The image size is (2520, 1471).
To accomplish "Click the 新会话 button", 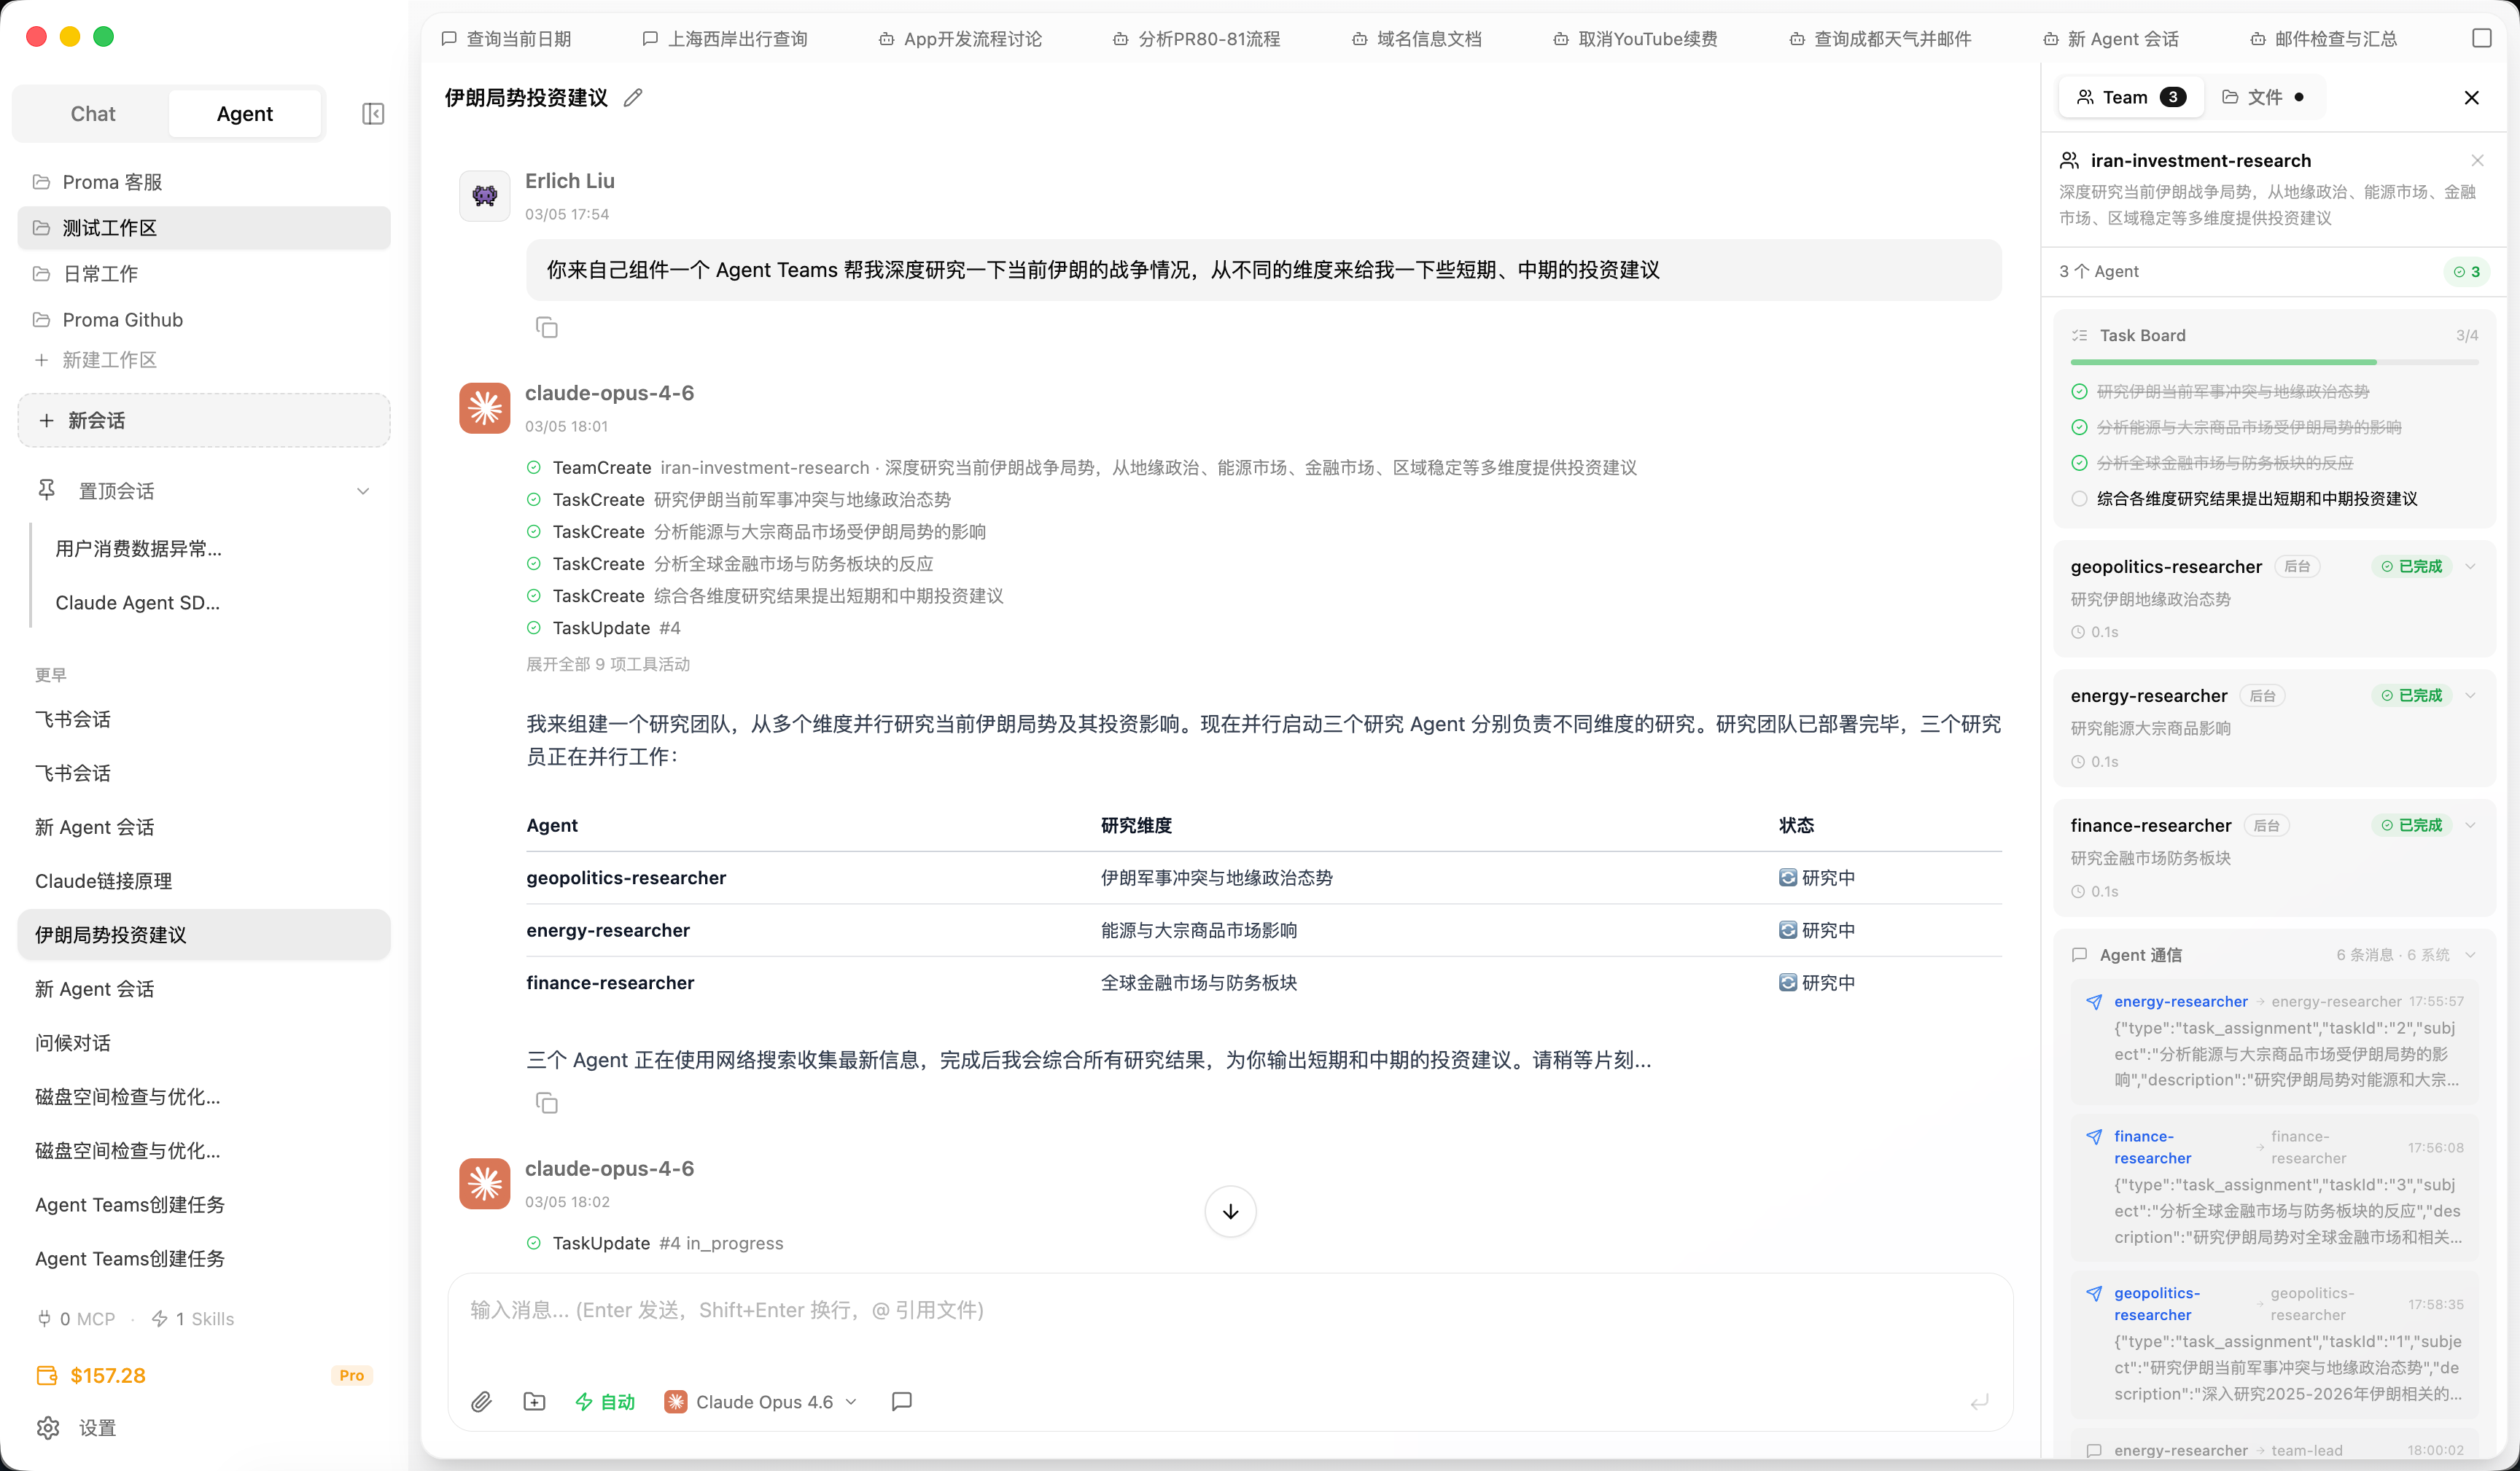I will pyautogui.click(x=204, y=421).
